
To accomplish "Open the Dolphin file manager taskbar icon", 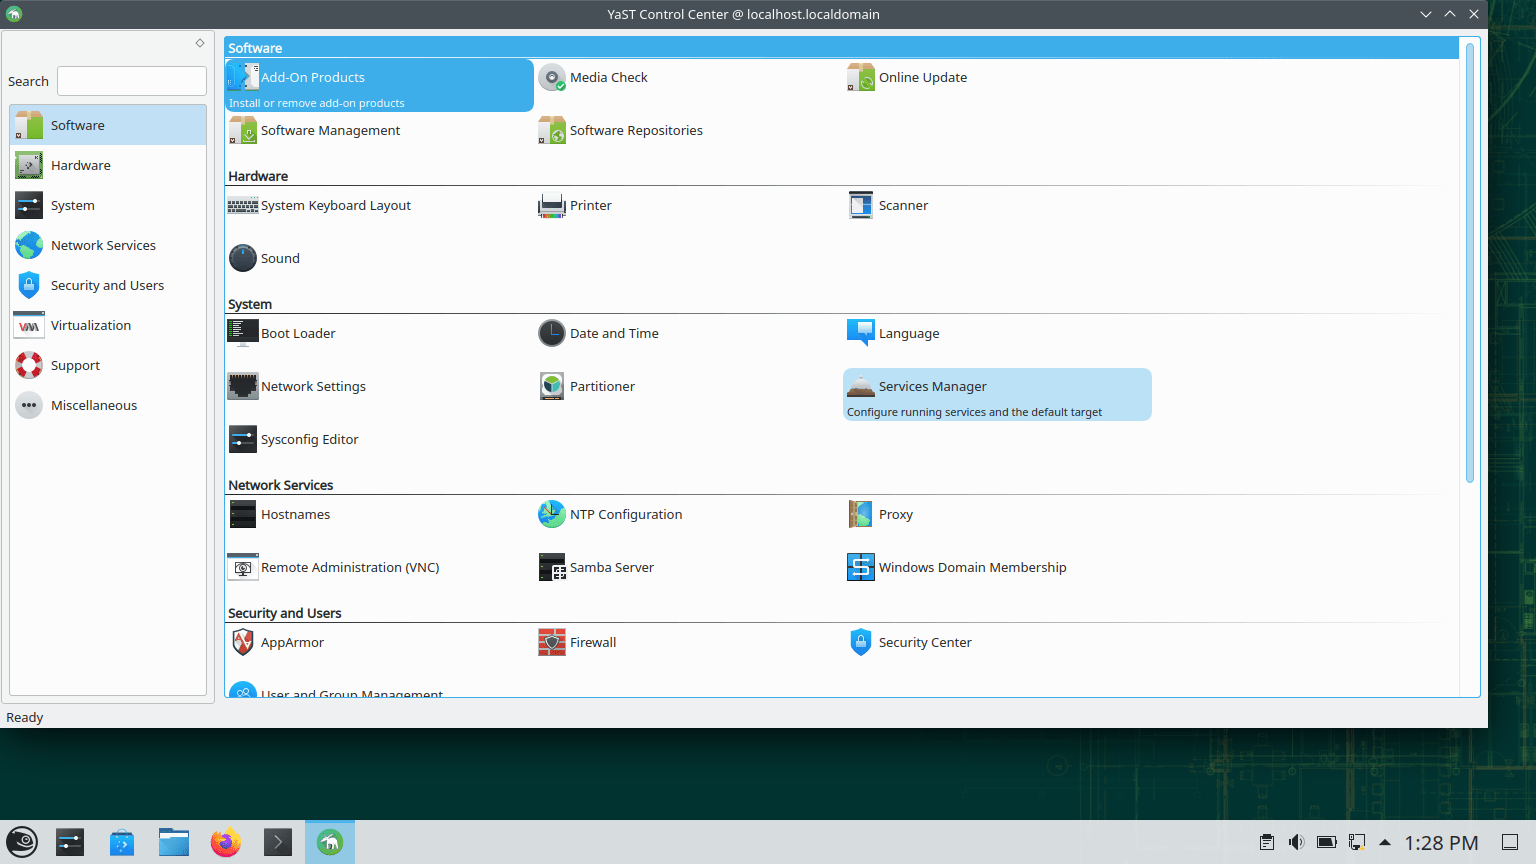I will coord(174,842).
